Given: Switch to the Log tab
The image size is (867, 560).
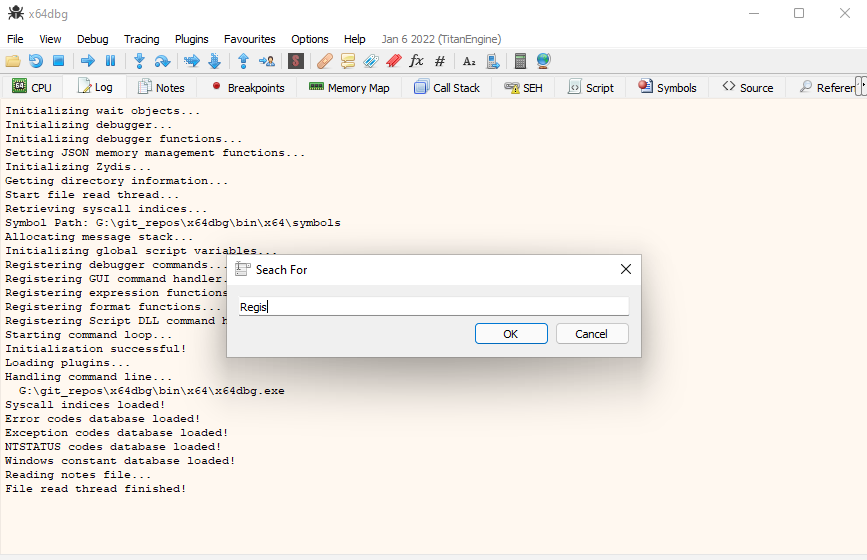Looking at the screenshot, I should click(x=95, y=87).
